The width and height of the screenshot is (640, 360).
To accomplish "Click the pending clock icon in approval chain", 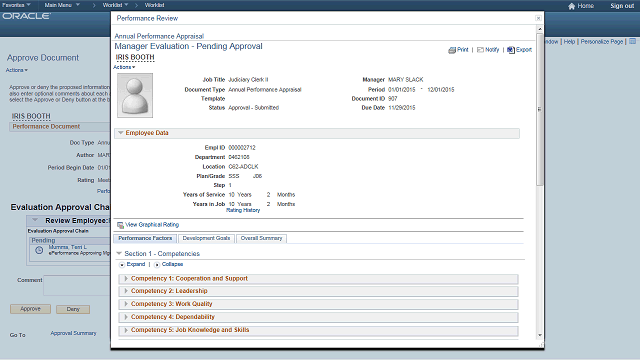I will pyautogui.click(x=39, y=250).
